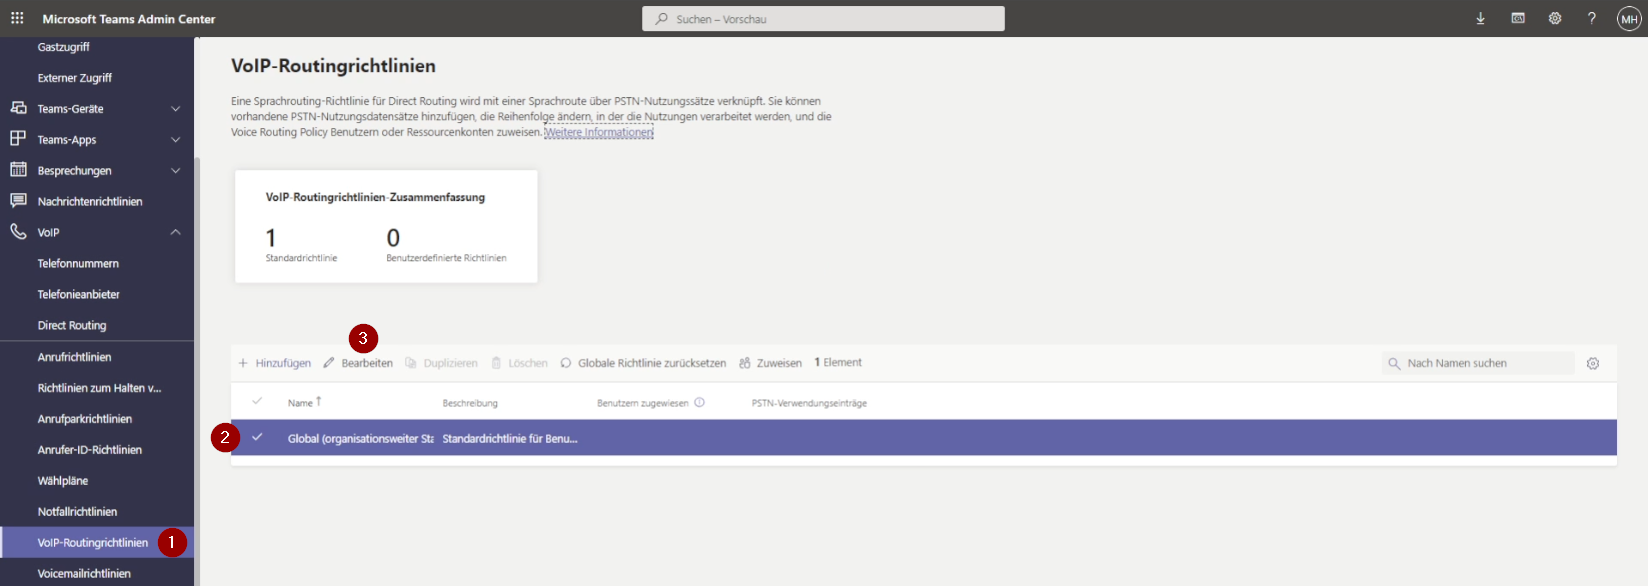The height and width of the screenshot is (586, 1648).
Task: Open Notfallrichtlinien in the sidebar
Action: 77,512
